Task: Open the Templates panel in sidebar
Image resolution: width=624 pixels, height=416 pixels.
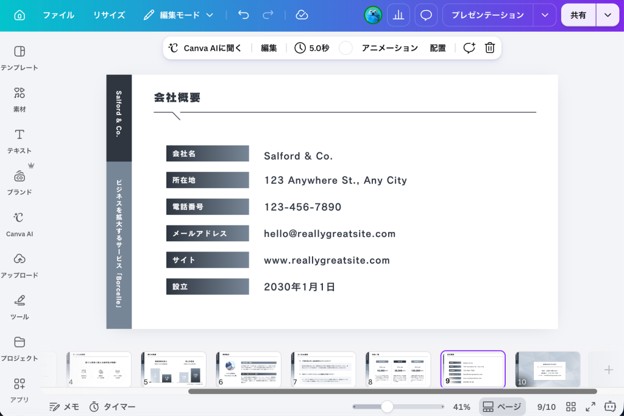Action: pos(19,58)
